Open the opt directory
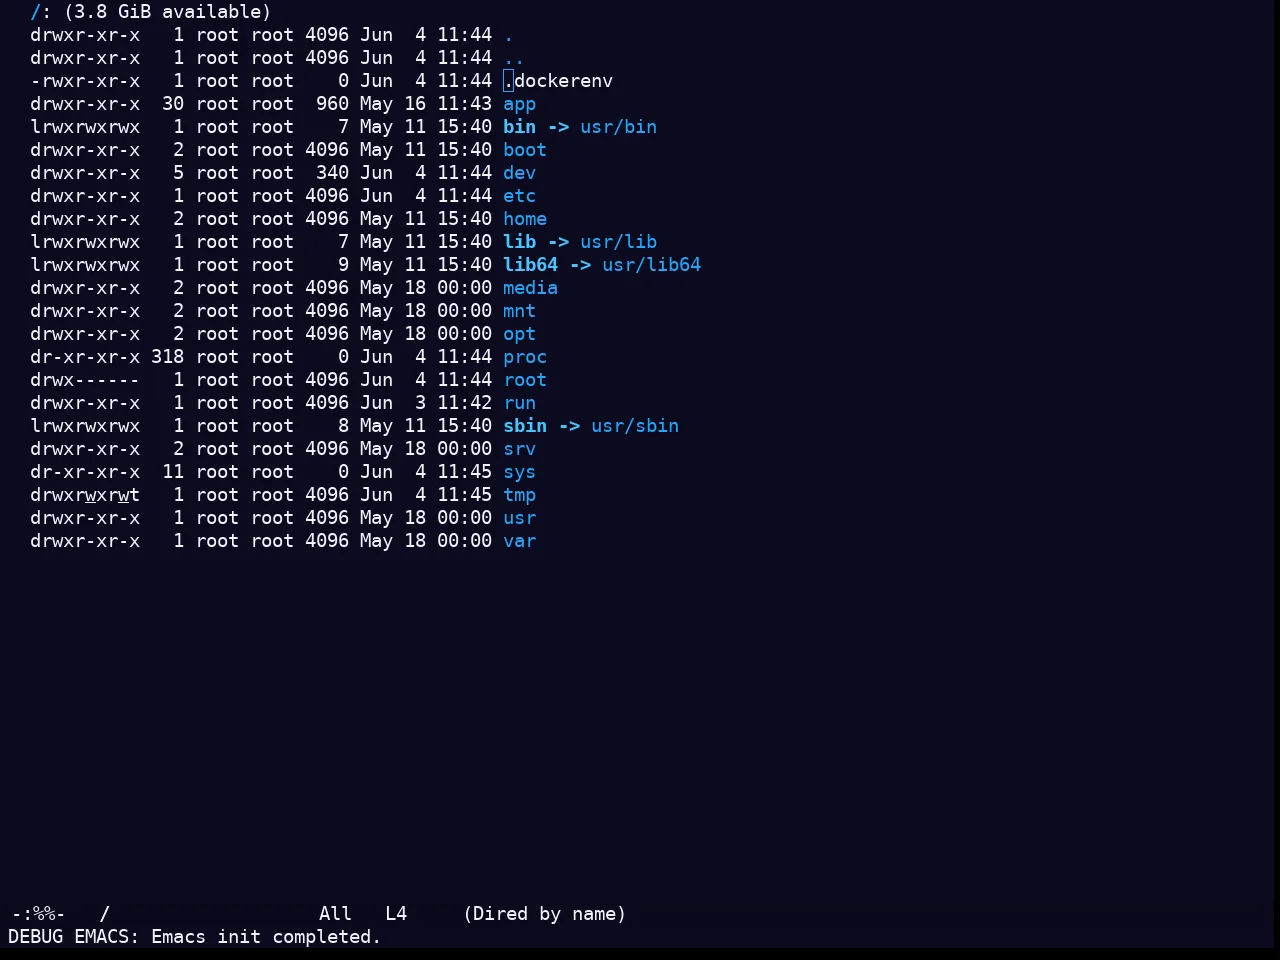Screen dimensions: 1280x960 (519, 334)
